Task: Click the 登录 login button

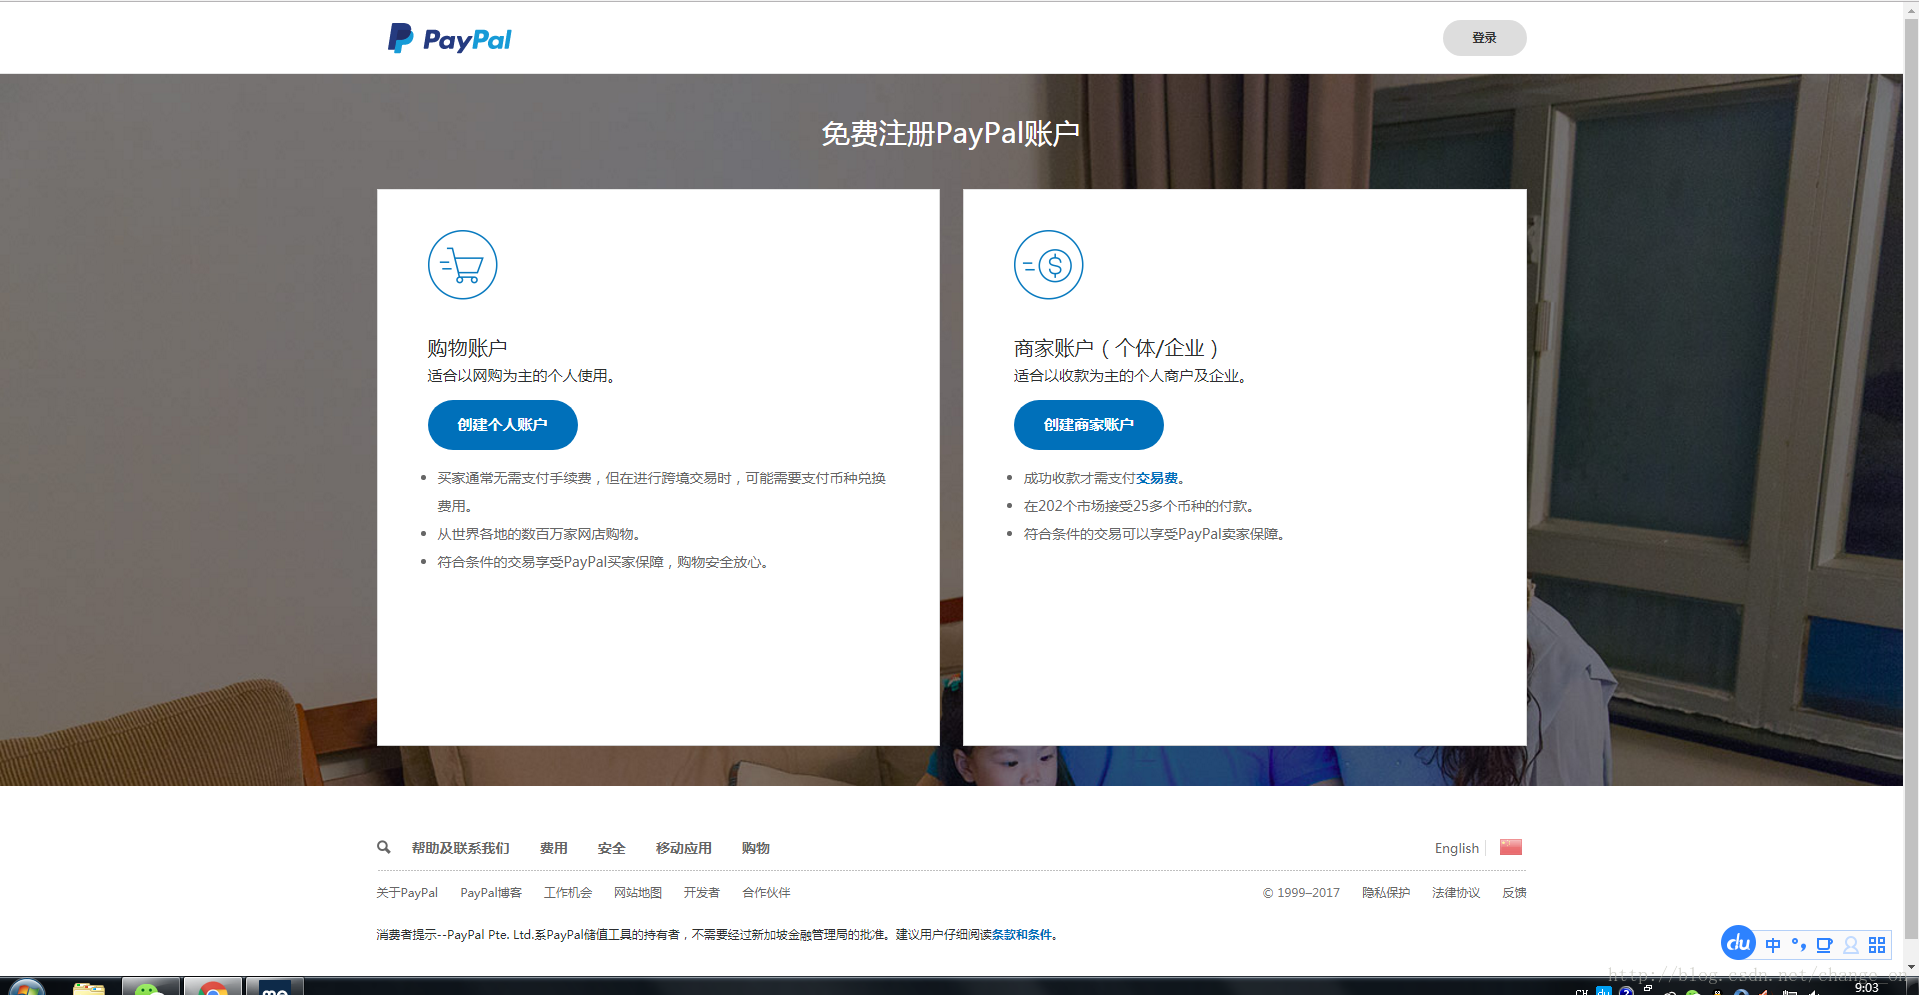Action: (x=1484, y=38)
